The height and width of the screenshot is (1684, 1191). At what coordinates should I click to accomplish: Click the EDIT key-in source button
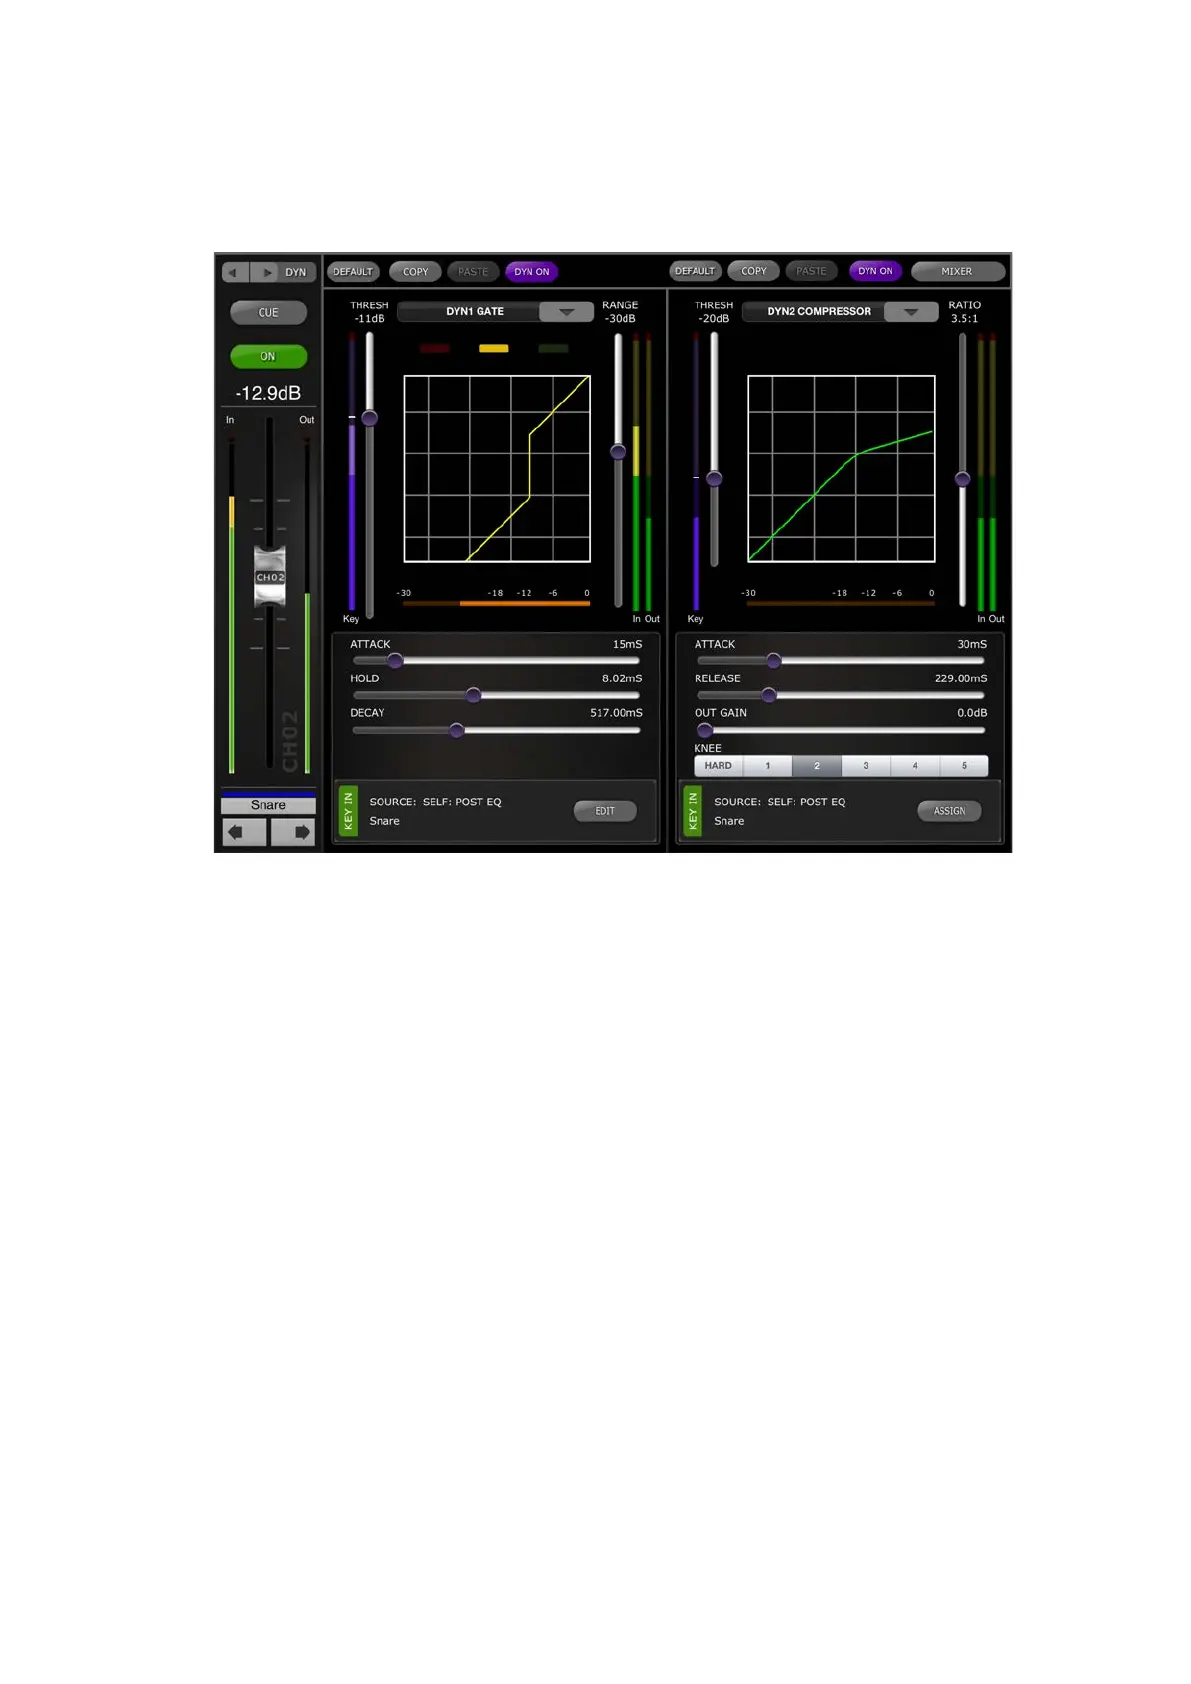(x=605, y=811)
